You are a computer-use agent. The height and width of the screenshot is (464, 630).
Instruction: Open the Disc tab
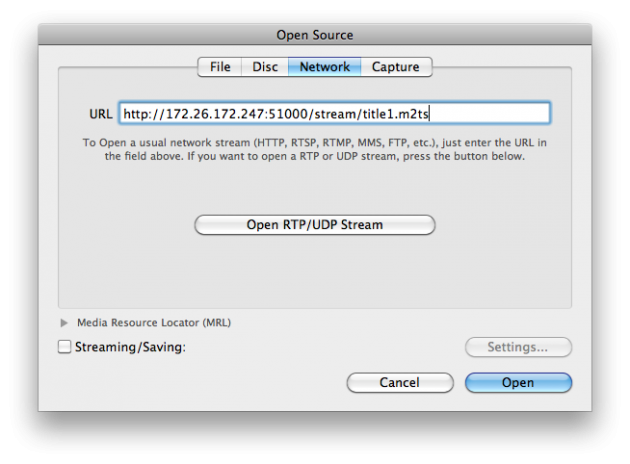(265, 67)
